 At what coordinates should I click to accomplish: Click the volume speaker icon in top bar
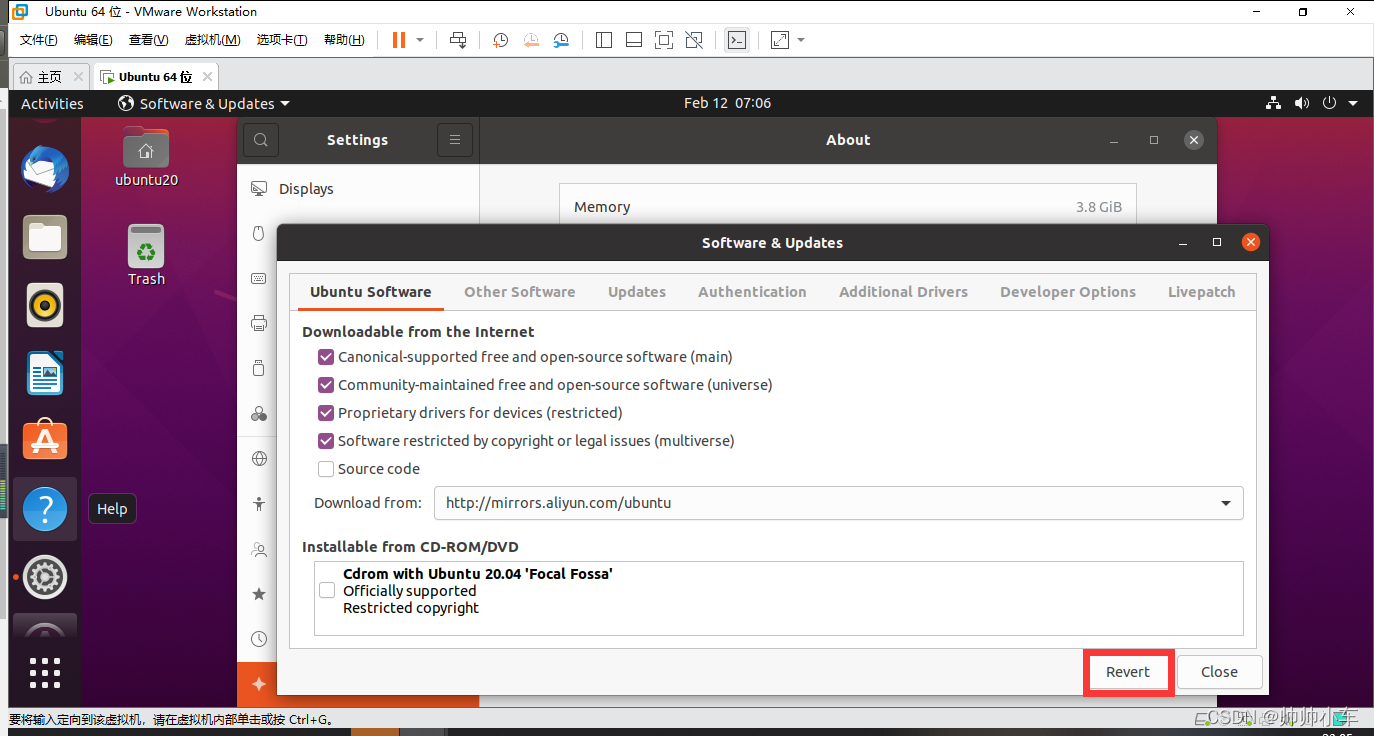[1301, 103]
